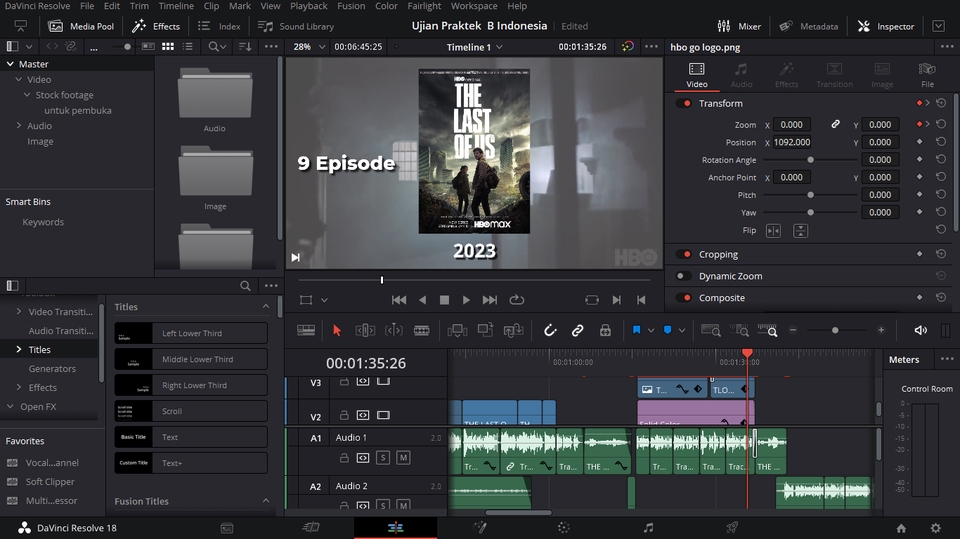Adjust the Pitch slider

810,195
